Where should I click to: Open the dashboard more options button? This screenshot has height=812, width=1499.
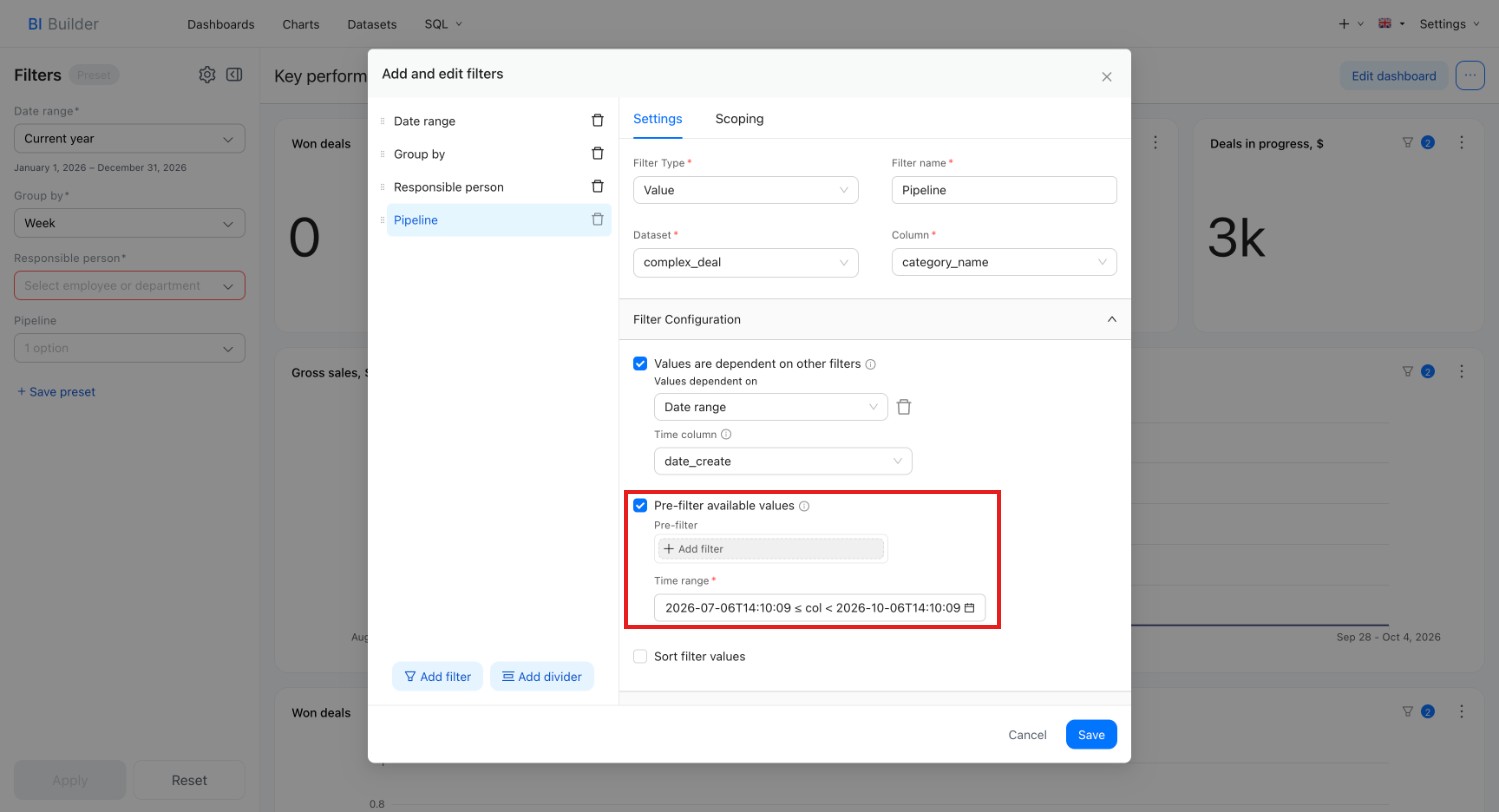coord(1470,76)
